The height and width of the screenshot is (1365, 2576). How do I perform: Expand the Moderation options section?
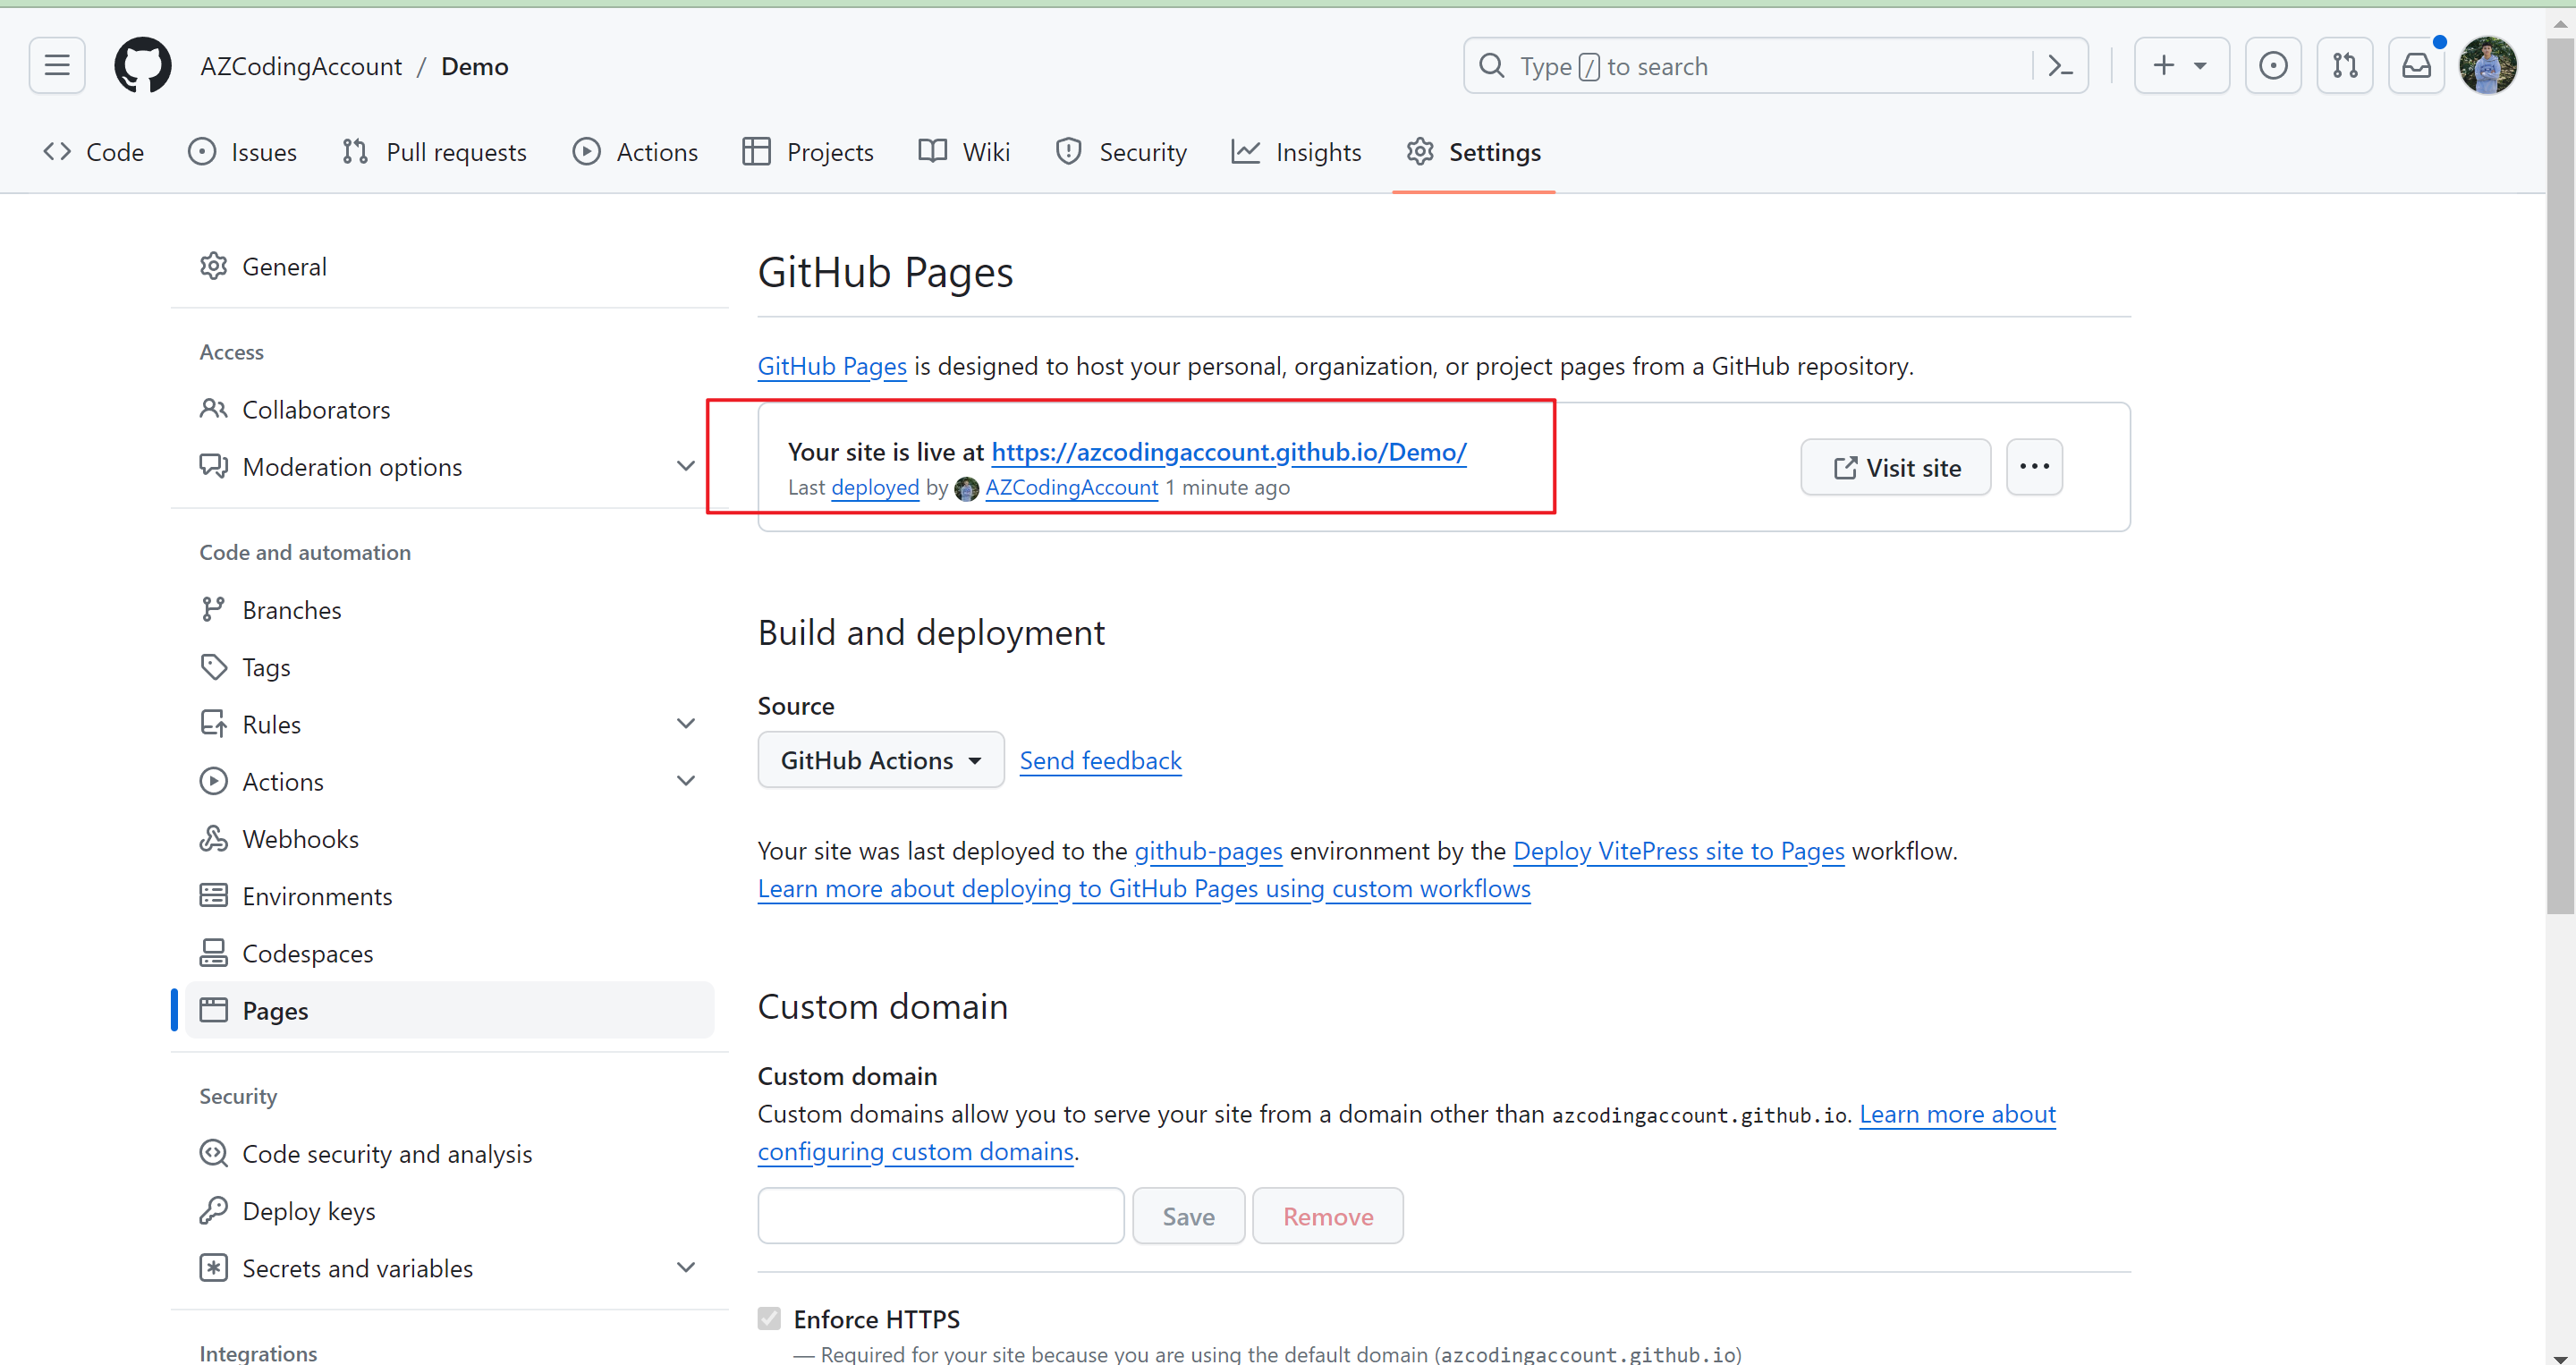pyautogui.click(x=685, y=466)
